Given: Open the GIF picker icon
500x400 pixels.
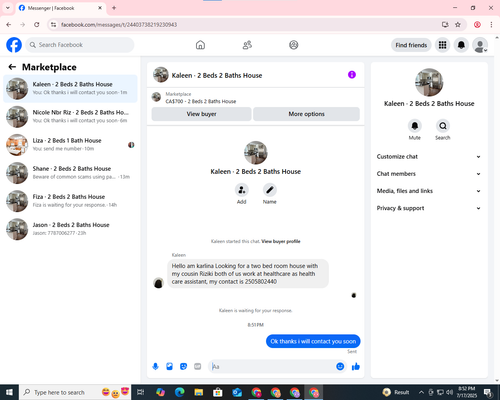Looking at the screenshot, I should click(x=198, y=367).
